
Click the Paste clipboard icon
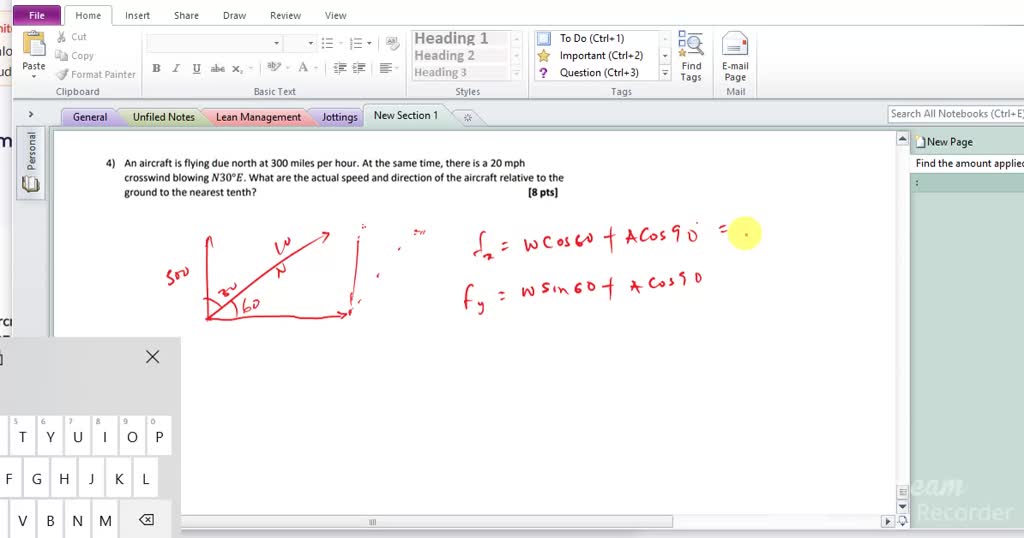point(34,47)
